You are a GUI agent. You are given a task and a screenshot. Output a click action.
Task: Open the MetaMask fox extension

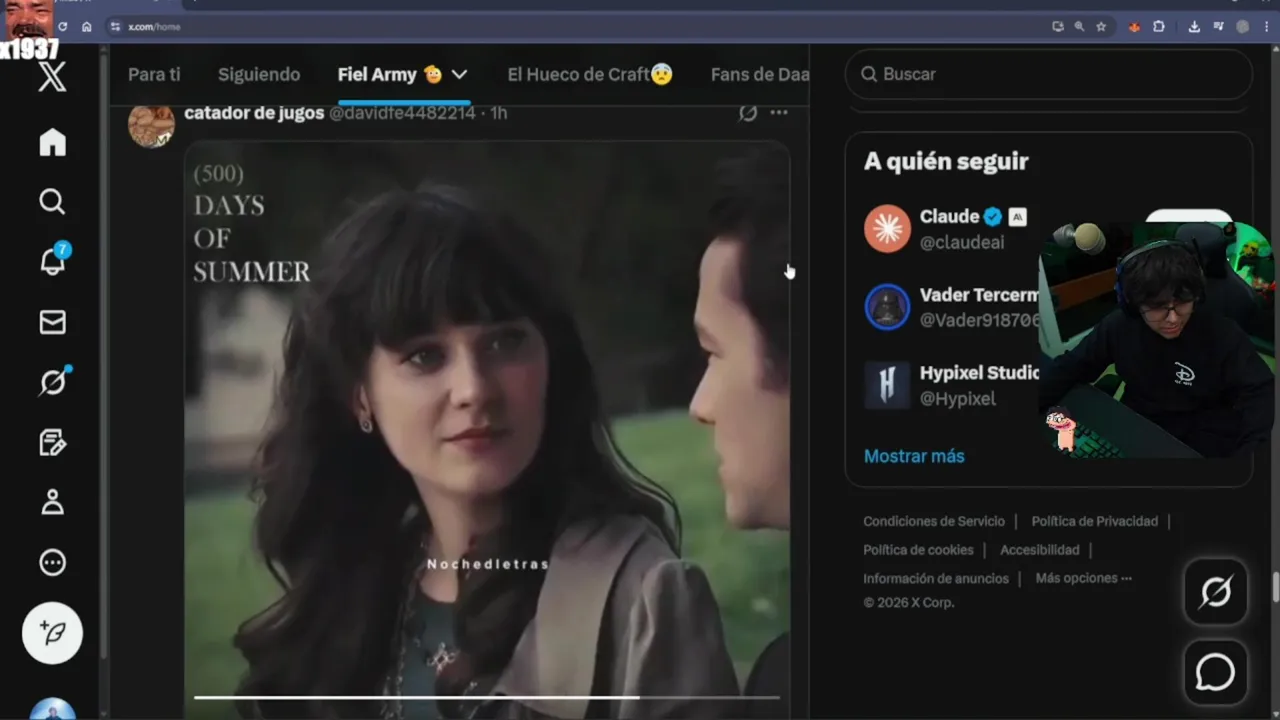point(1134,27)
